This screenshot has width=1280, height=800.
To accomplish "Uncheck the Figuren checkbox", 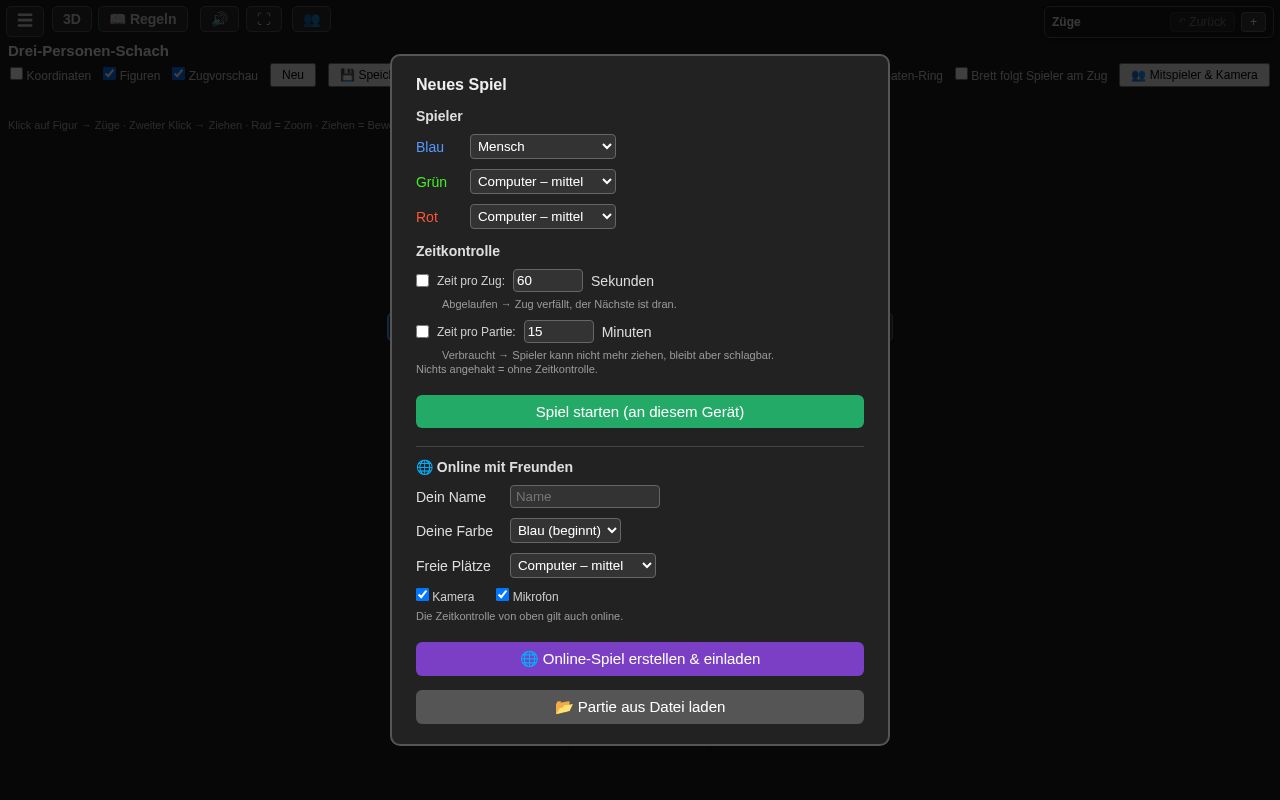I will click(x=109, y=73).
